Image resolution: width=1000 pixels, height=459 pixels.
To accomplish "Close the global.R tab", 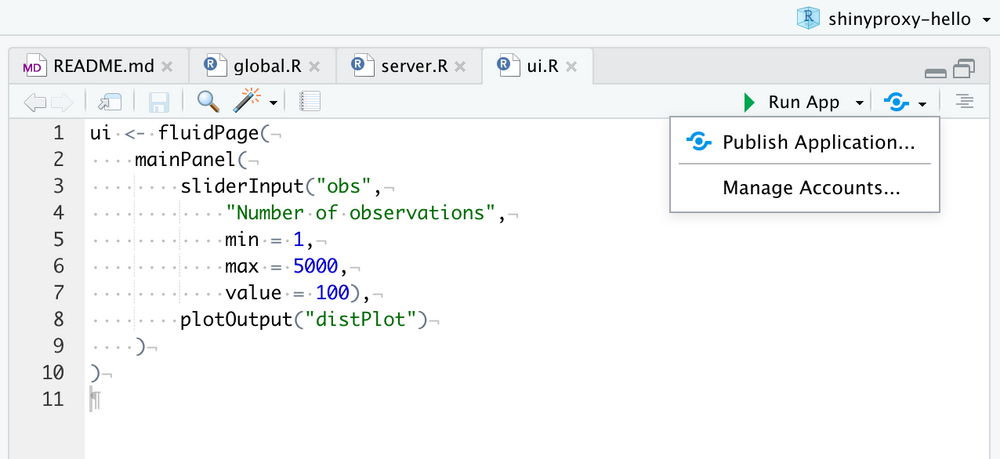I will 316,67.
